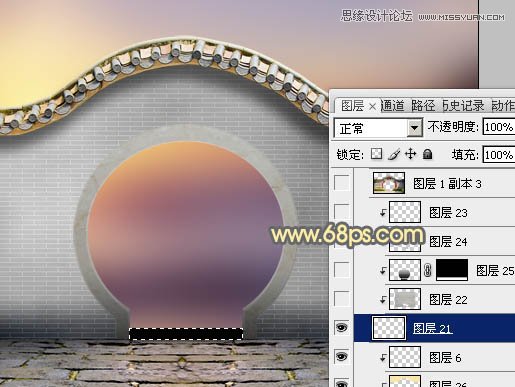Toggle lock all padlock icon
The image size is (515, 387).
[427, 154]
